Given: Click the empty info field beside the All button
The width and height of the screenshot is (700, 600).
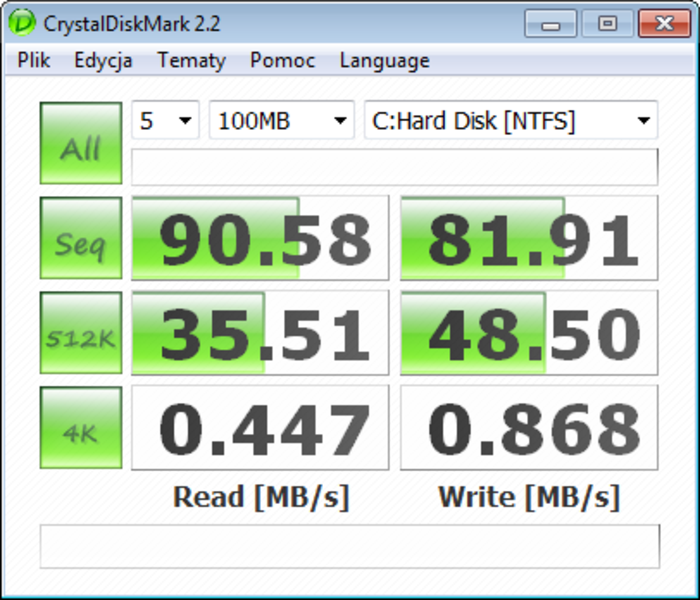Looking at the screenshot, I should click(395, 167).
